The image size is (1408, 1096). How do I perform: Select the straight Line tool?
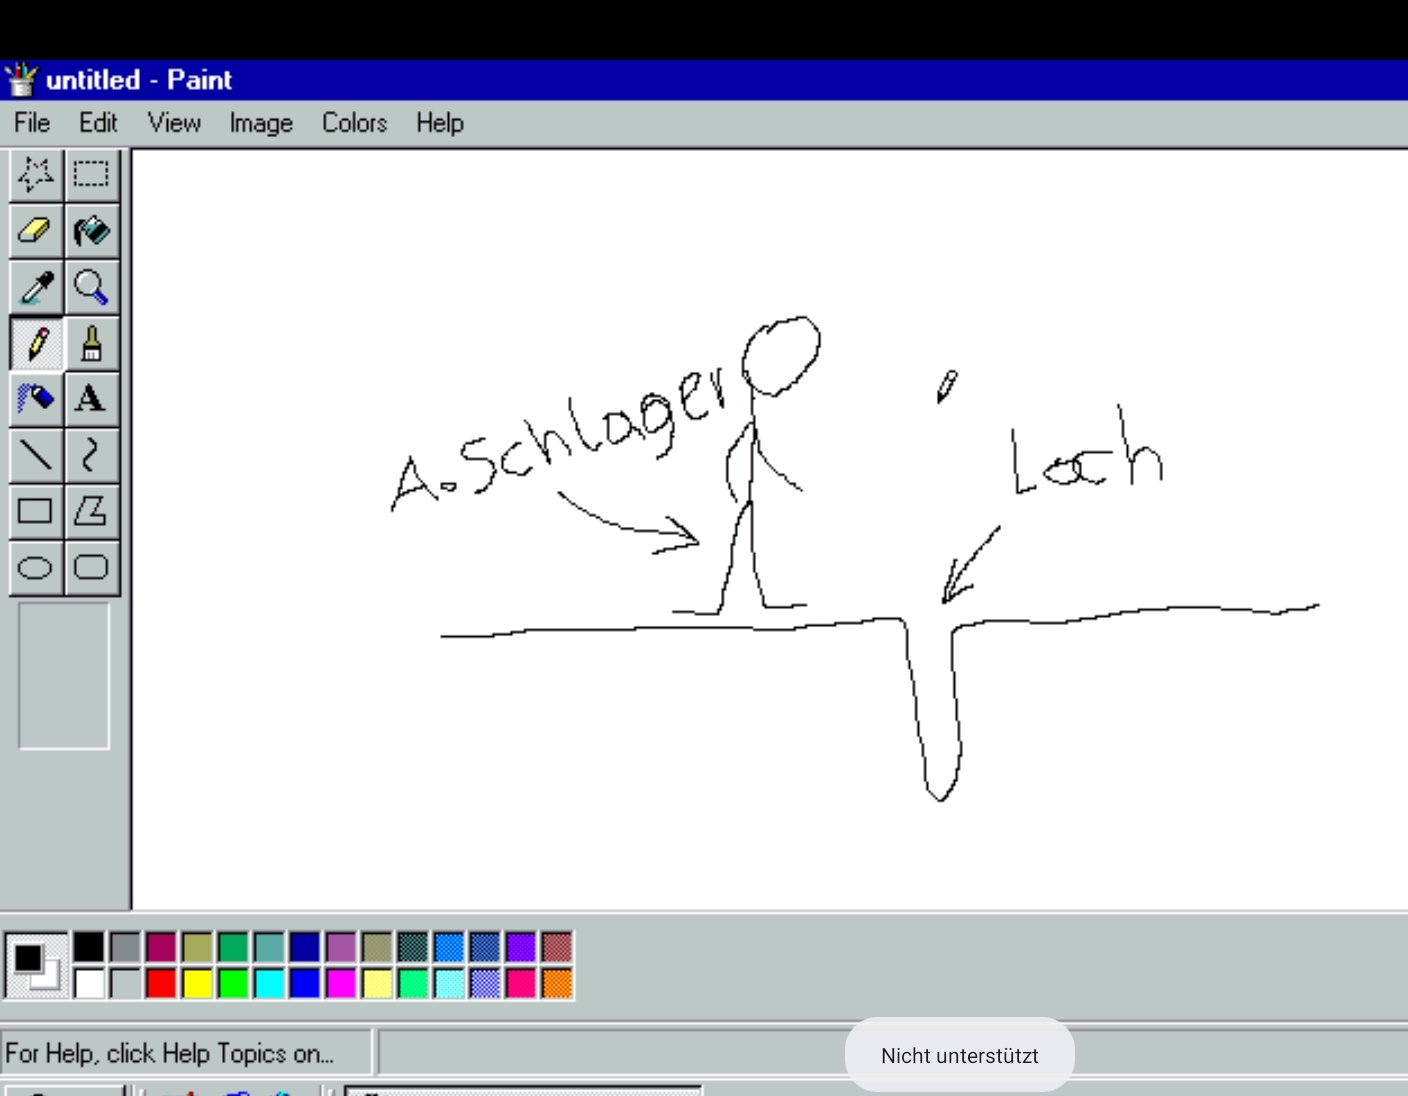tap(36, 455)
